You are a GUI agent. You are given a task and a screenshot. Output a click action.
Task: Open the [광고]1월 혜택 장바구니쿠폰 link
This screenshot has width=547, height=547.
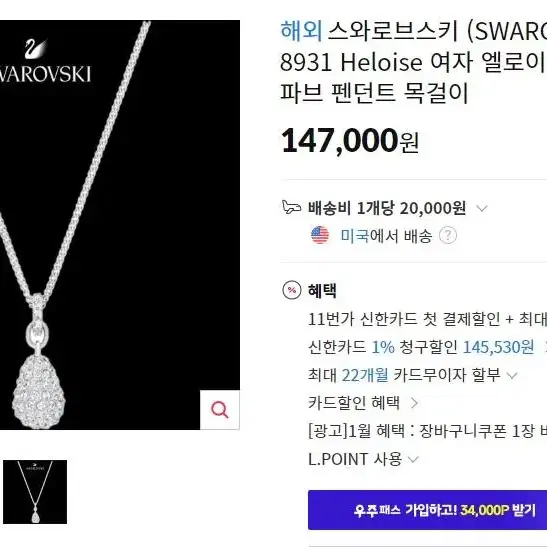pyautogui.click(x=427, y=431)
